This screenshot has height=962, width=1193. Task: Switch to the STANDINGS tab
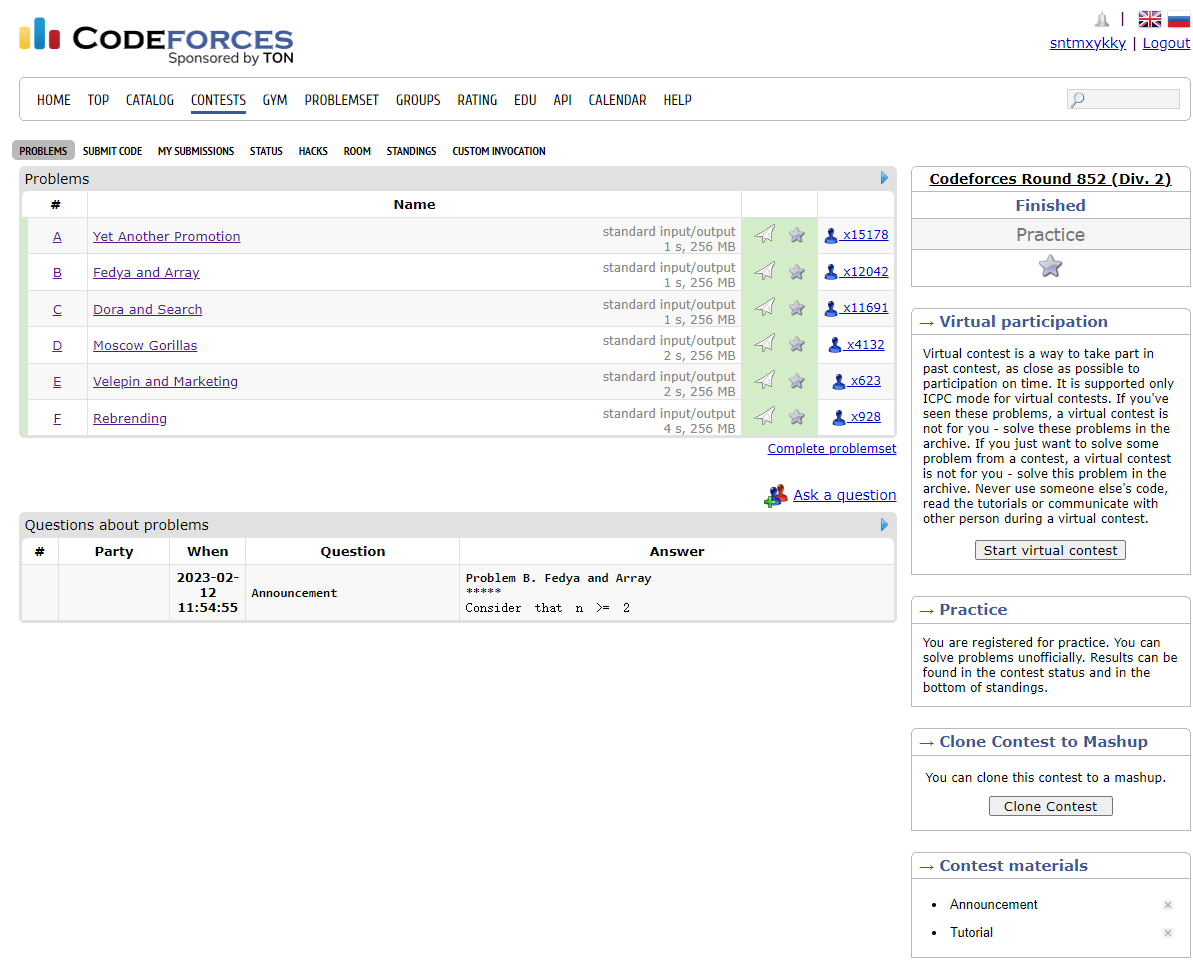411,151
